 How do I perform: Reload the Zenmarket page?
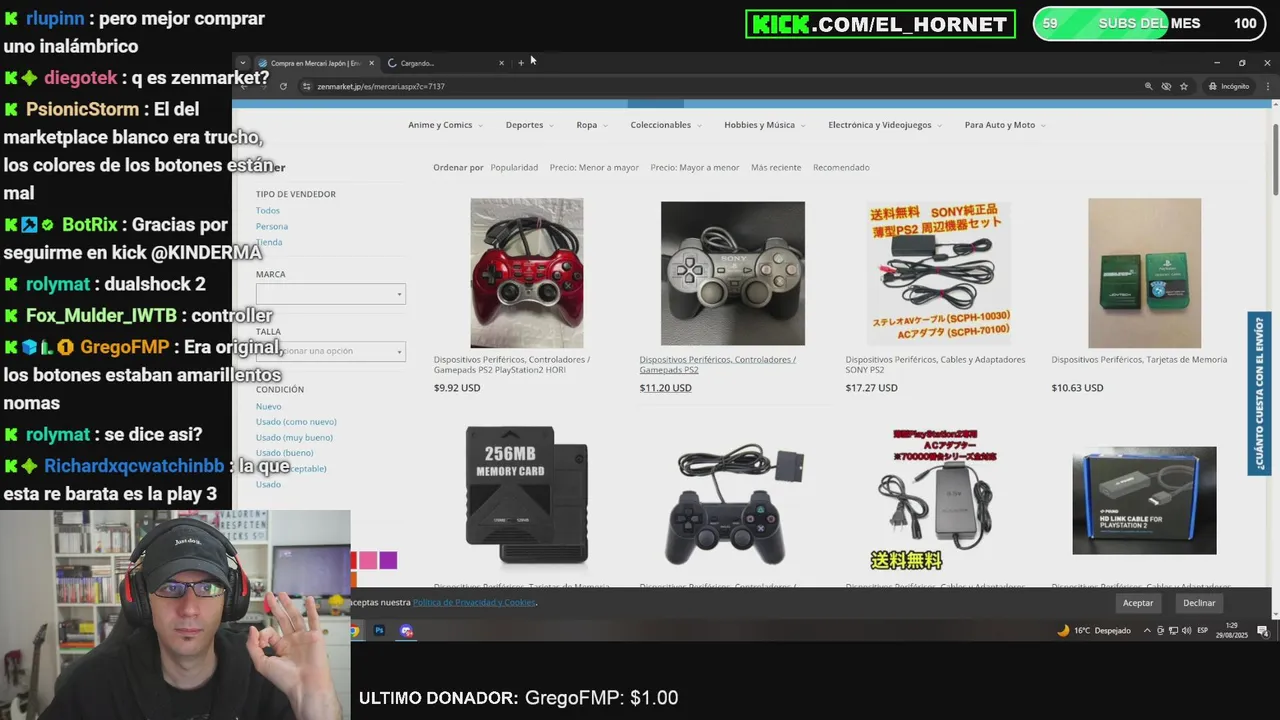pyautogui.click(x=283, y=86)
